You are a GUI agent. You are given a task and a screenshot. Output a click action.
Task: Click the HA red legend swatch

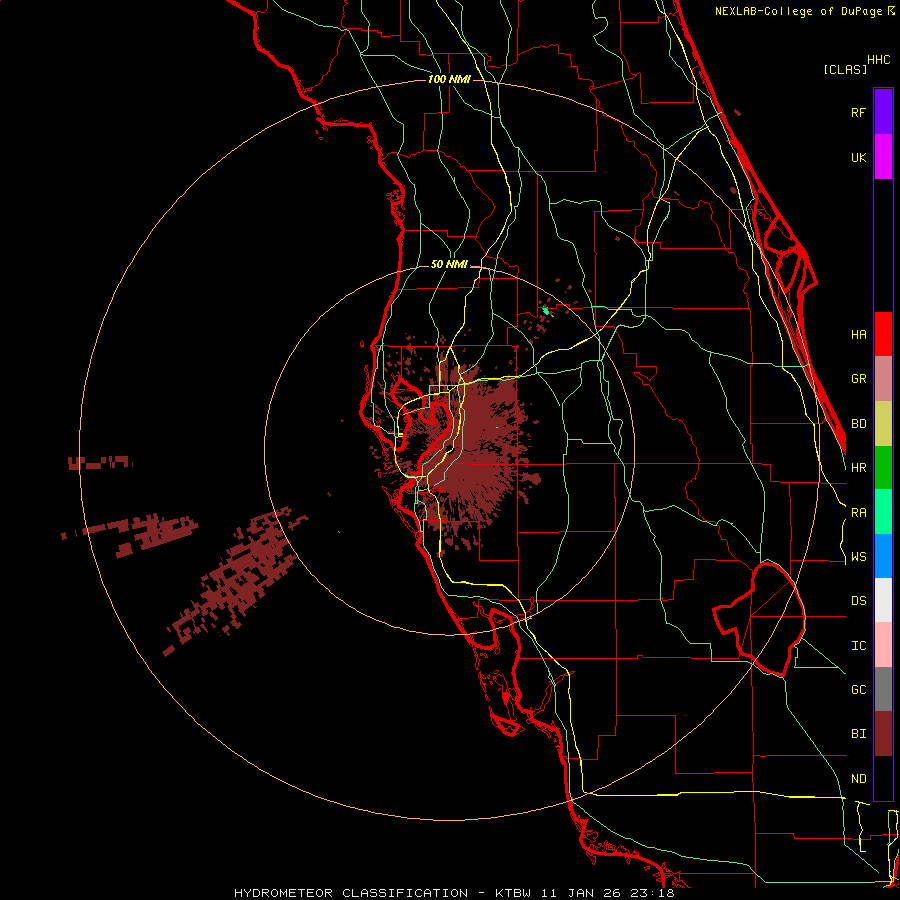883,334
